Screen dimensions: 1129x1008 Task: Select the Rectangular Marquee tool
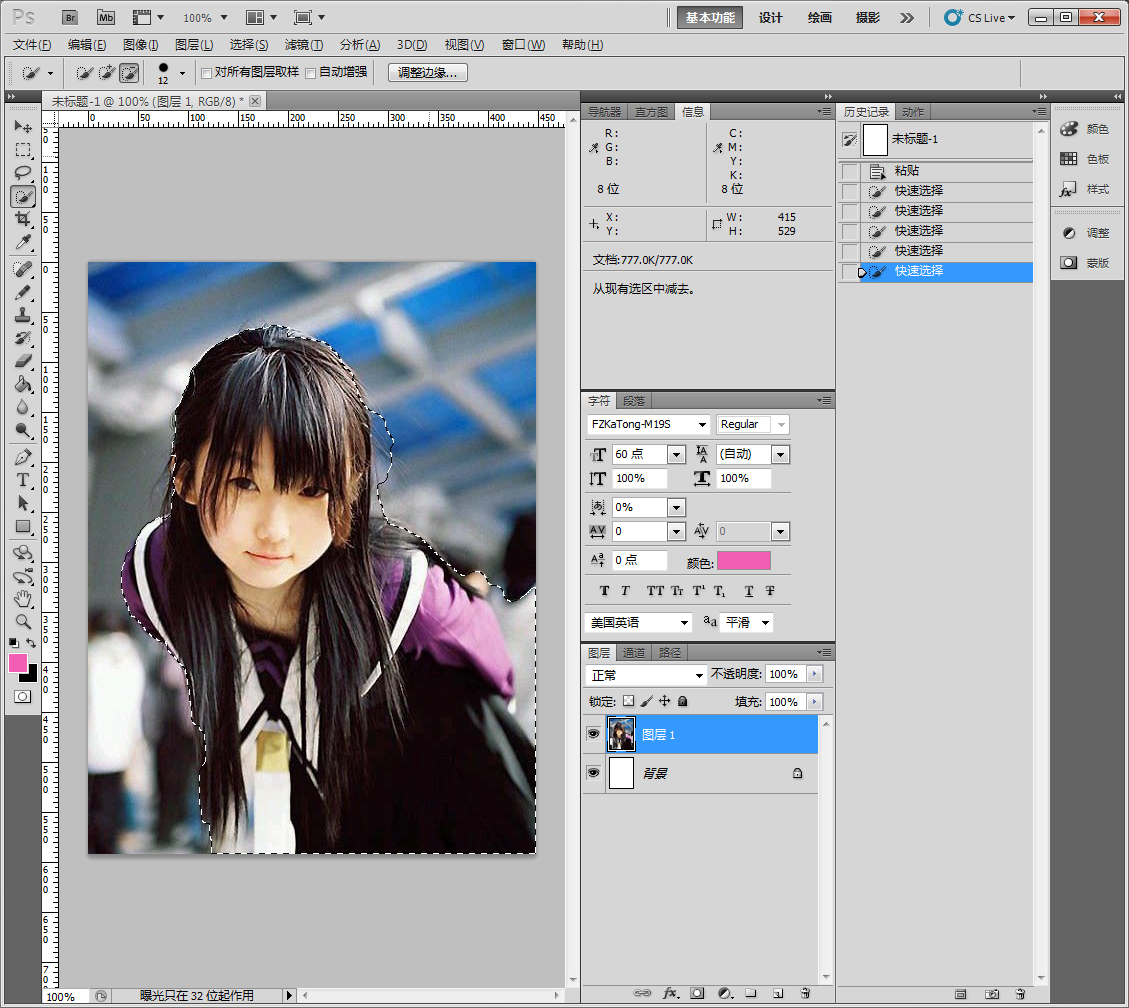[23, 150]
